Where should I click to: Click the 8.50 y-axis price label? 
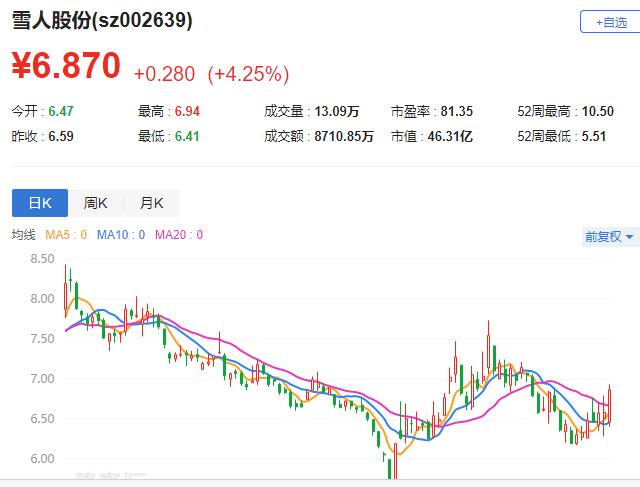tap(42, 259)
